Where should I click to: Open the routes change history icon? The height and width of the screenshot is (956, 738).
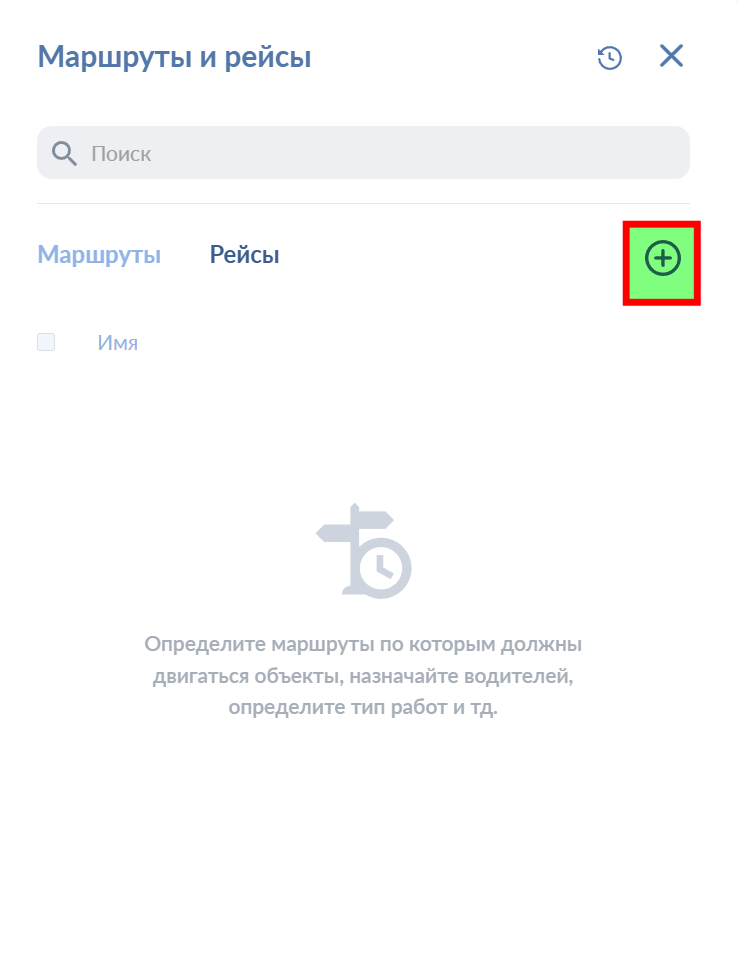(609, 58)
